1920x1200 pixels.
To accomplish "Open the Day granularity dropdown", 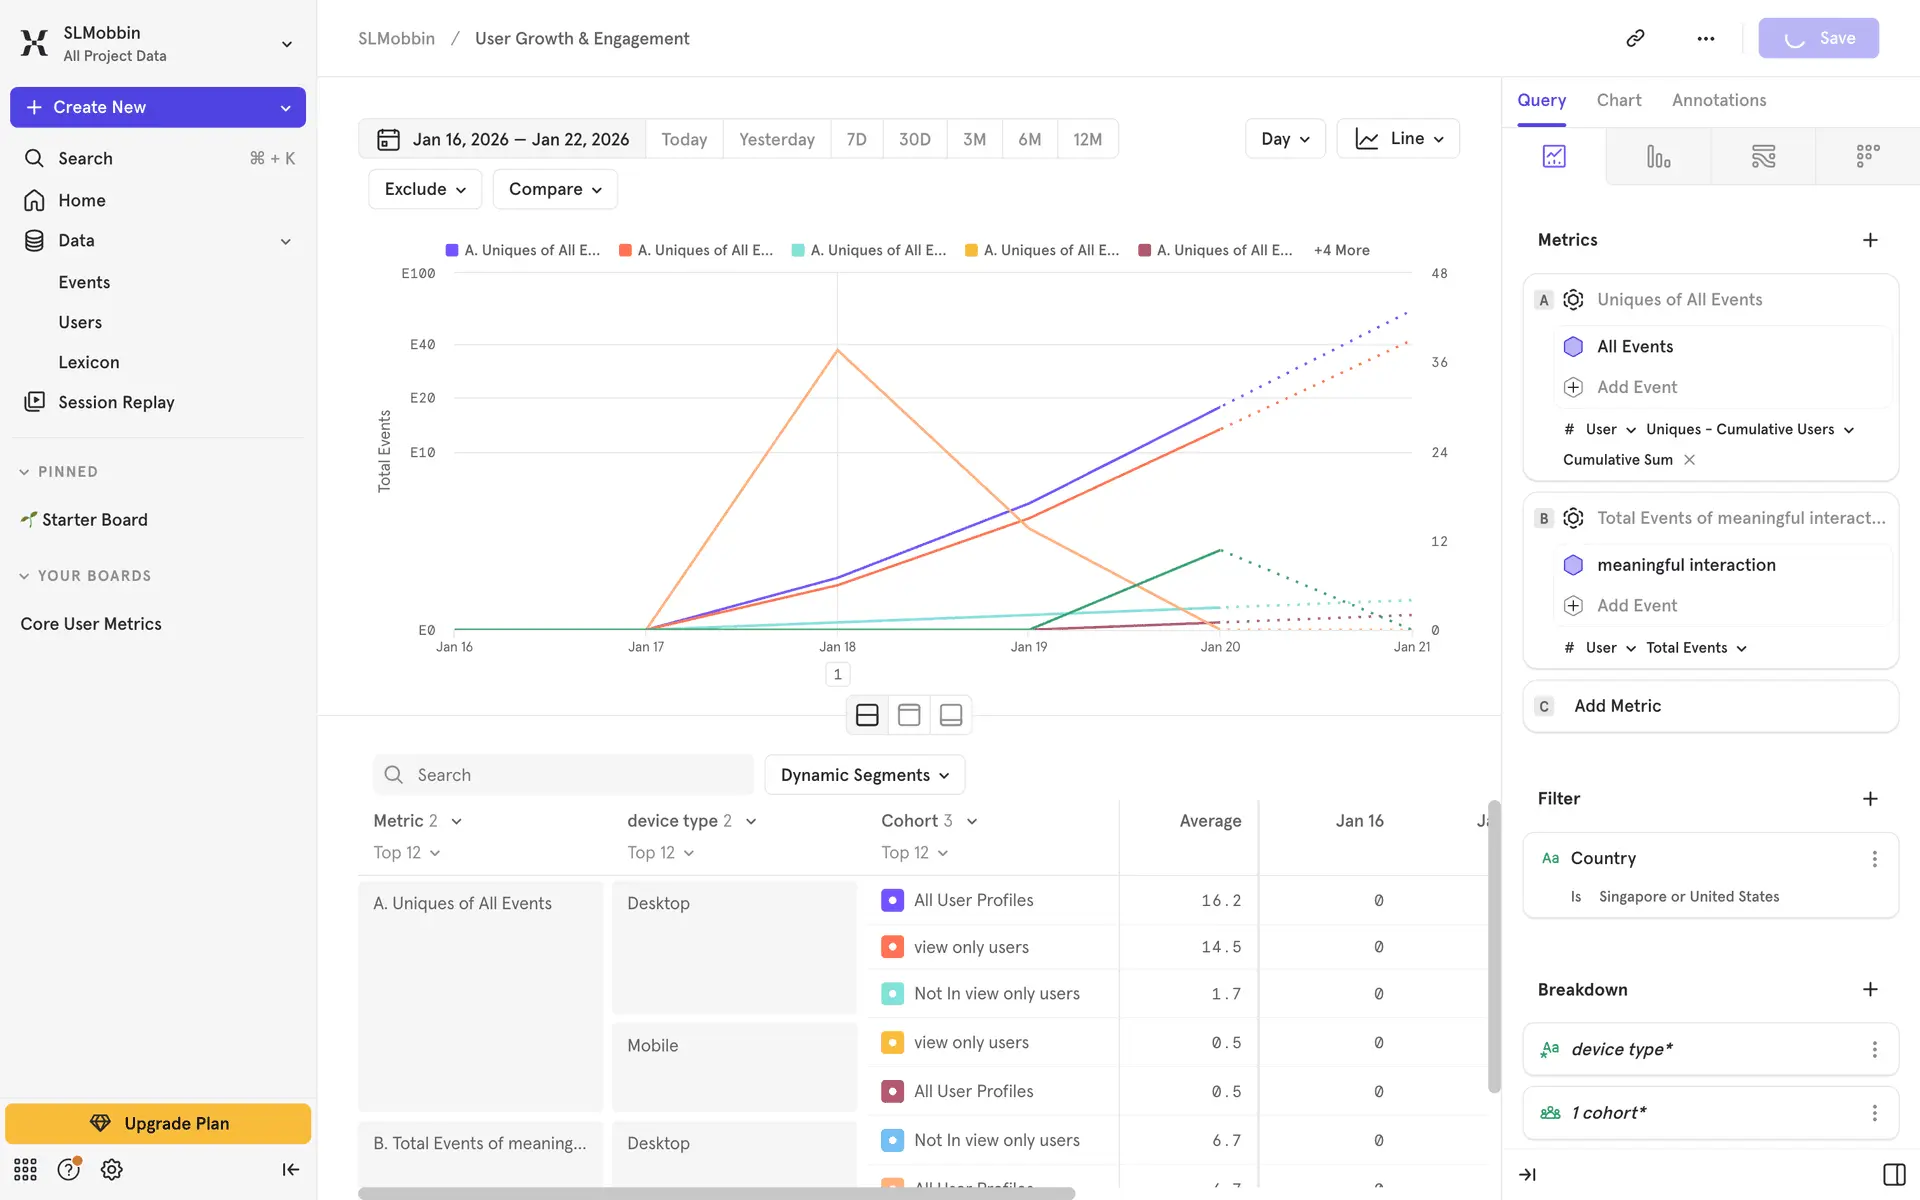I will [1284, 139].
